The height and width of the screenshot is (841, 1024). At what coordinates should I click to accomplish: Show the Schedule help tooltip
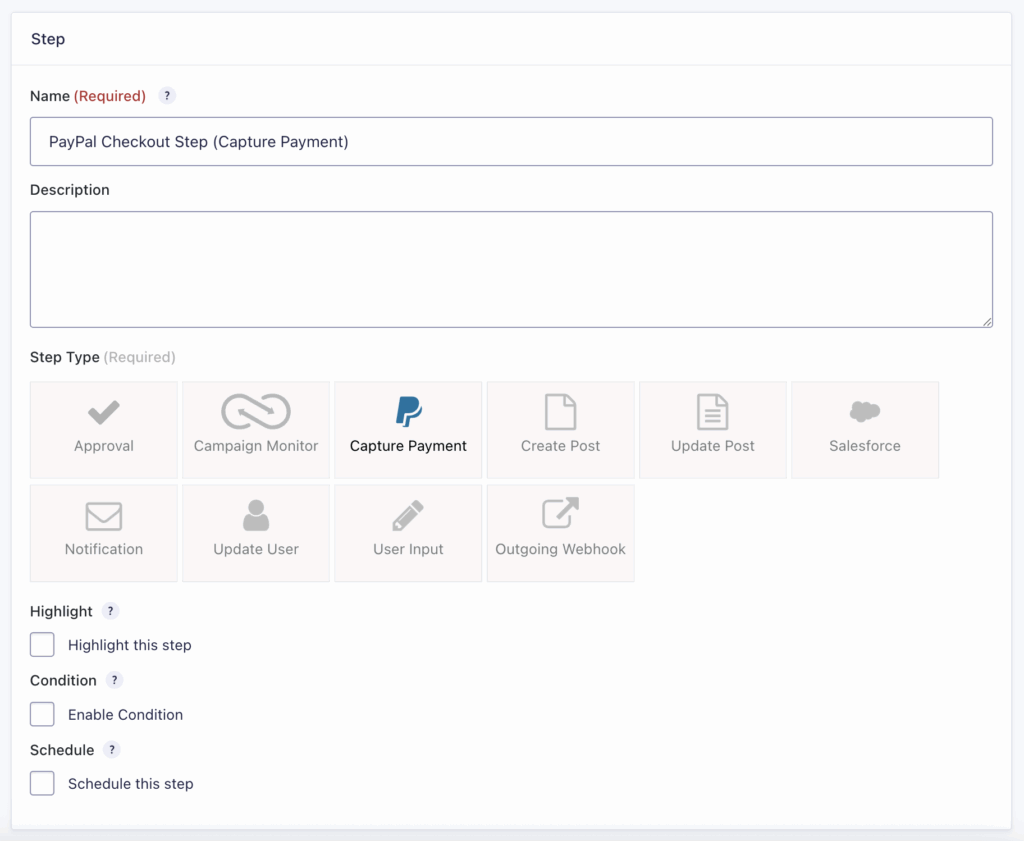click(112, 750)
